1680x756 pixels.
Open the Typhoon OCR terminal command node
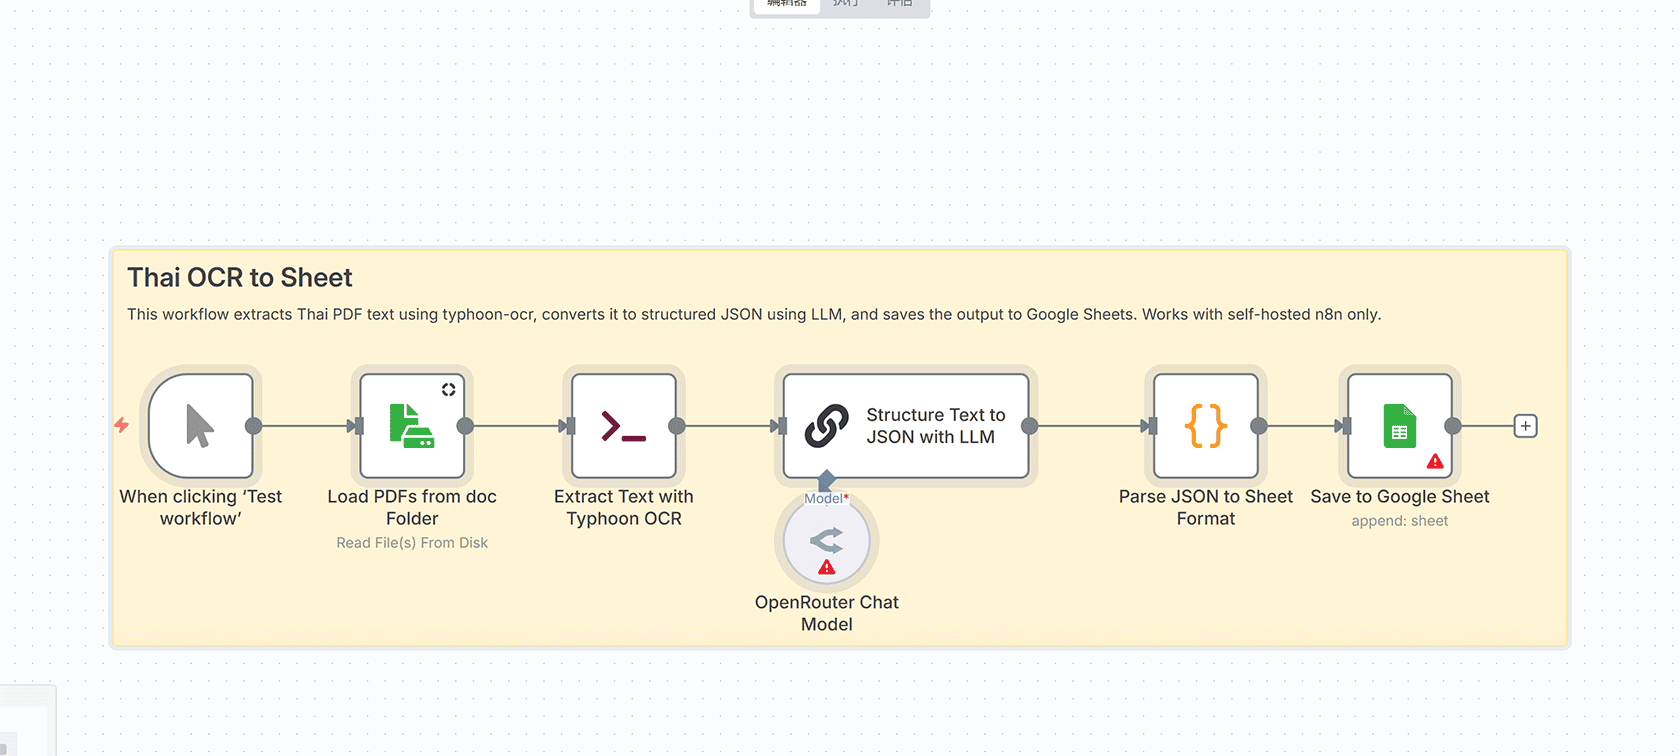(x=623, y=426)
